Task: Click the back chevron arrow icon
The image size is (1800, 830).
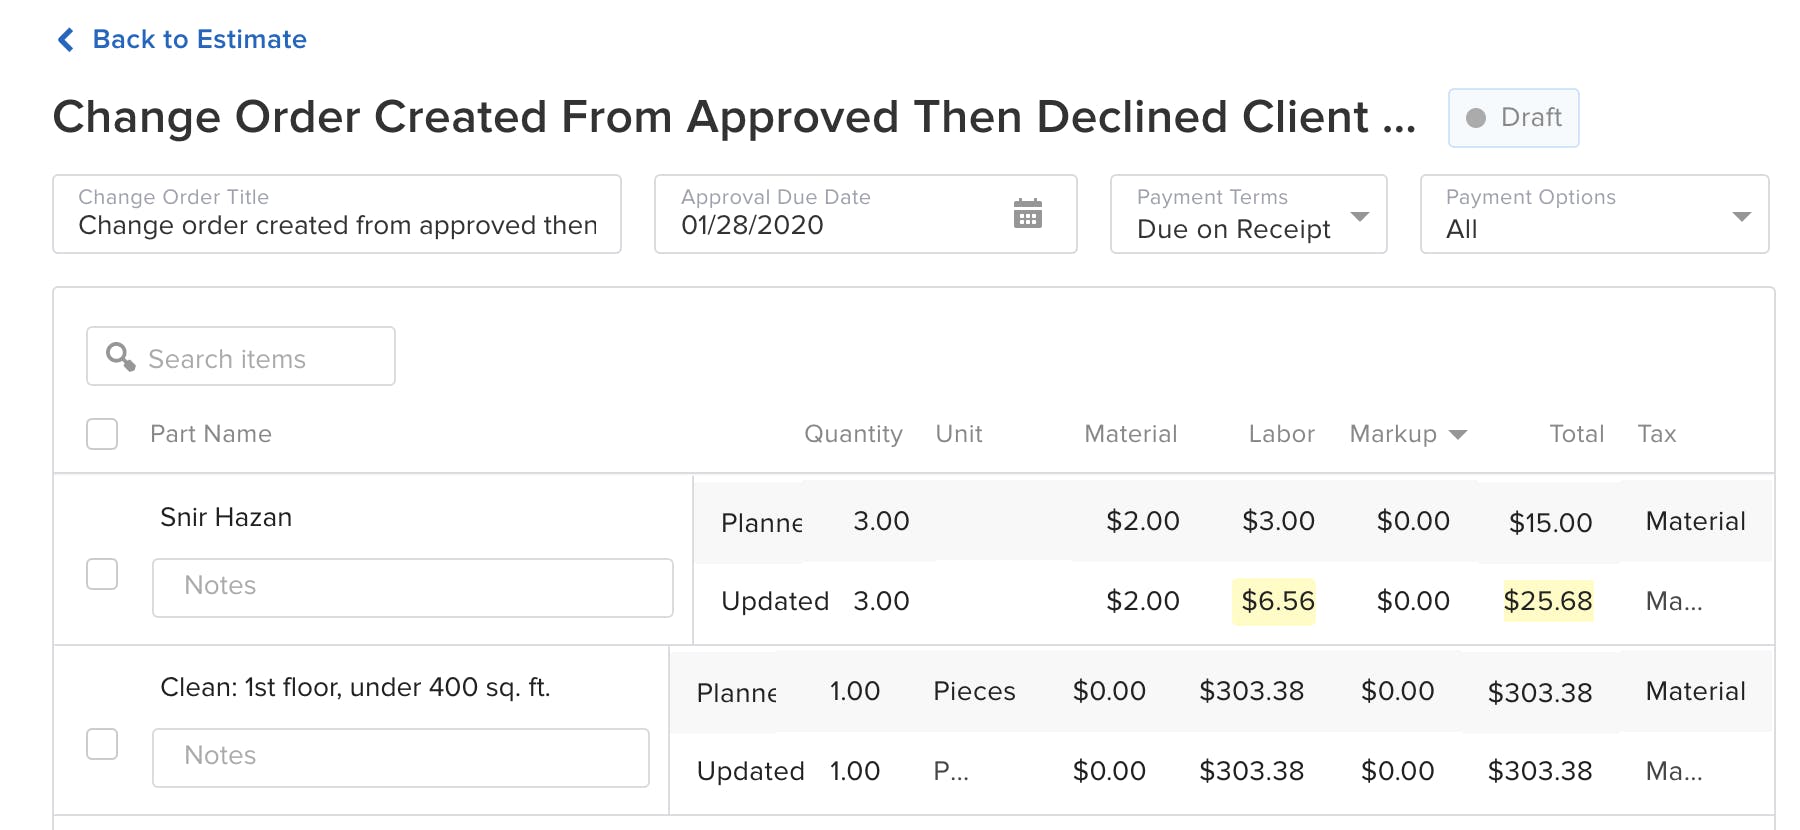Action: point(64,39)
